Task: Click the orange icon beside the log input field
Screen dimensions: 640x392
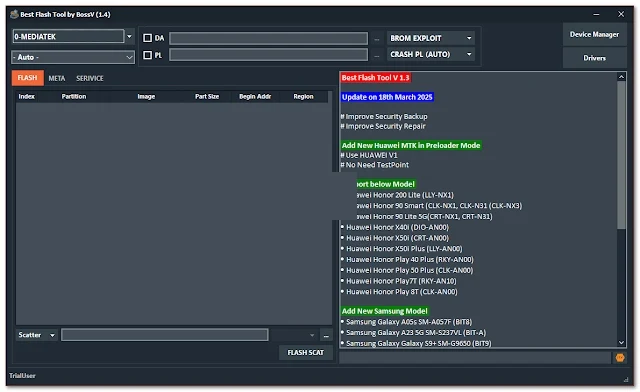Action: (620, 358)
